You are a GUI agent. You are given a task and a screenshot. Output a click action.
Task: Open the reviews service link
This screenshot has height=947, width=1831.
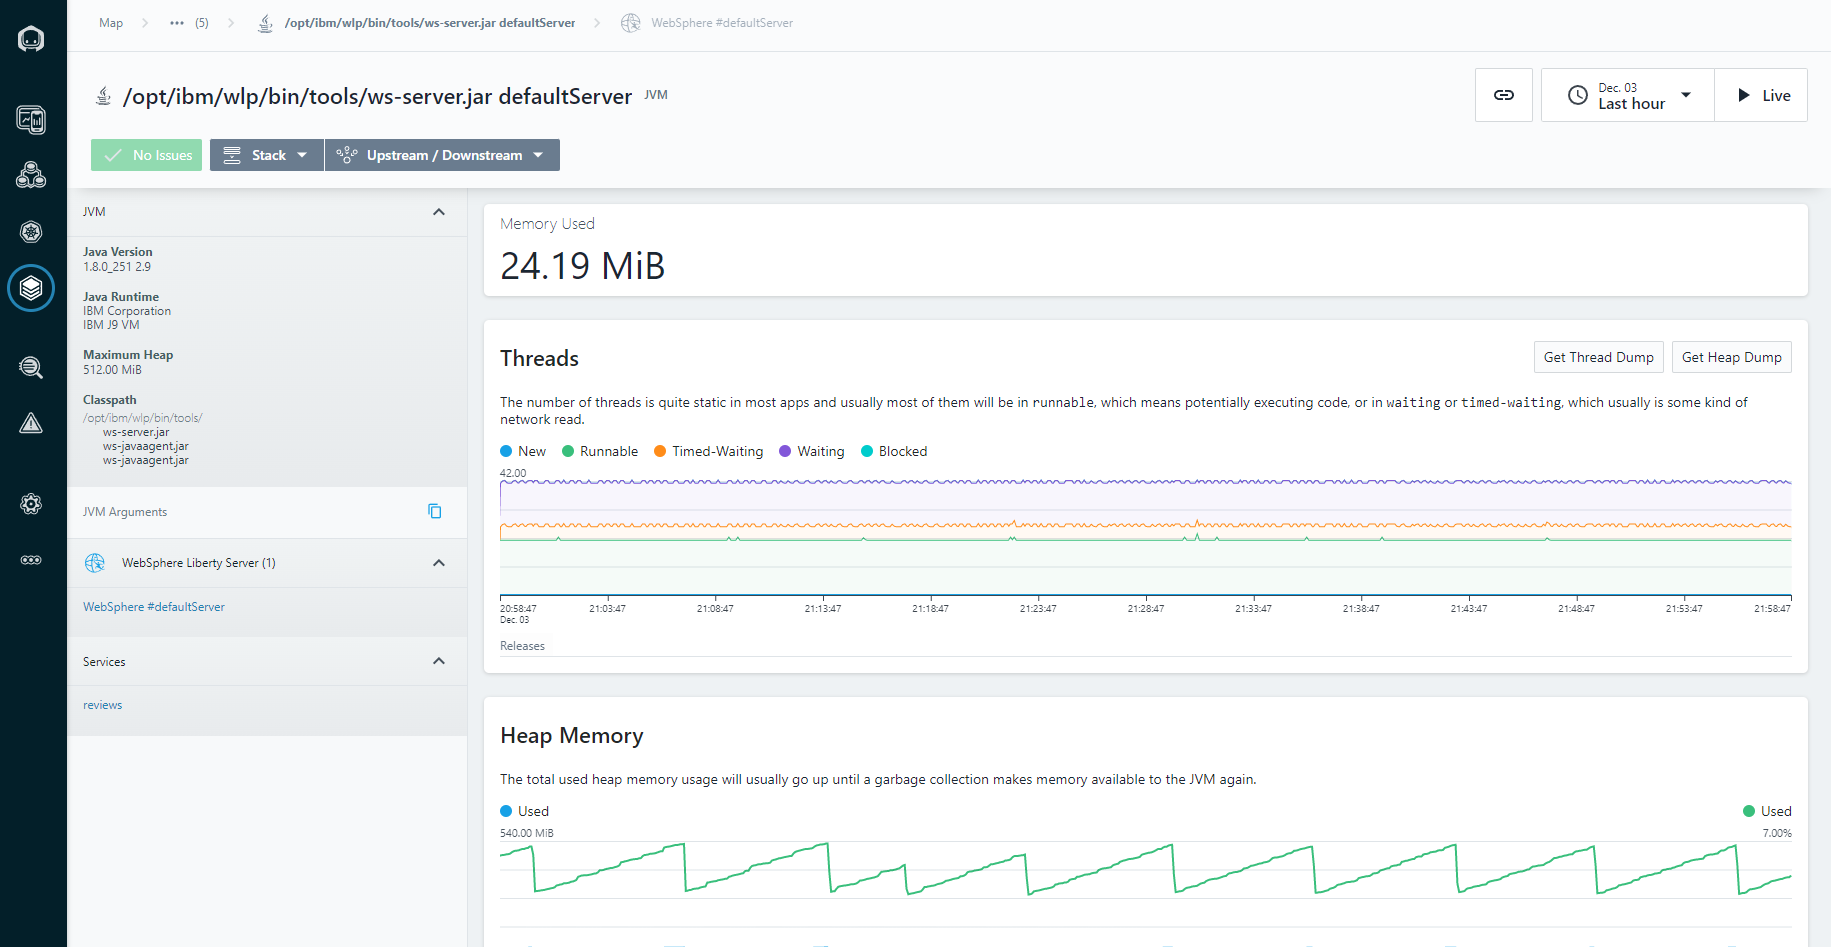[x=102, y=705]
